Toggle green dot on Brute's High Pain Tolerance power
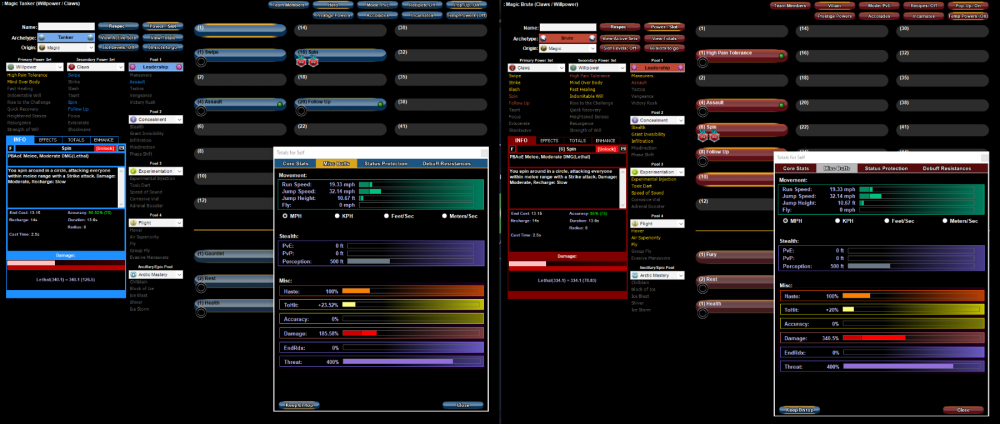The width and height of the screenshot is (1000, 424). click(x=781, y=55)
